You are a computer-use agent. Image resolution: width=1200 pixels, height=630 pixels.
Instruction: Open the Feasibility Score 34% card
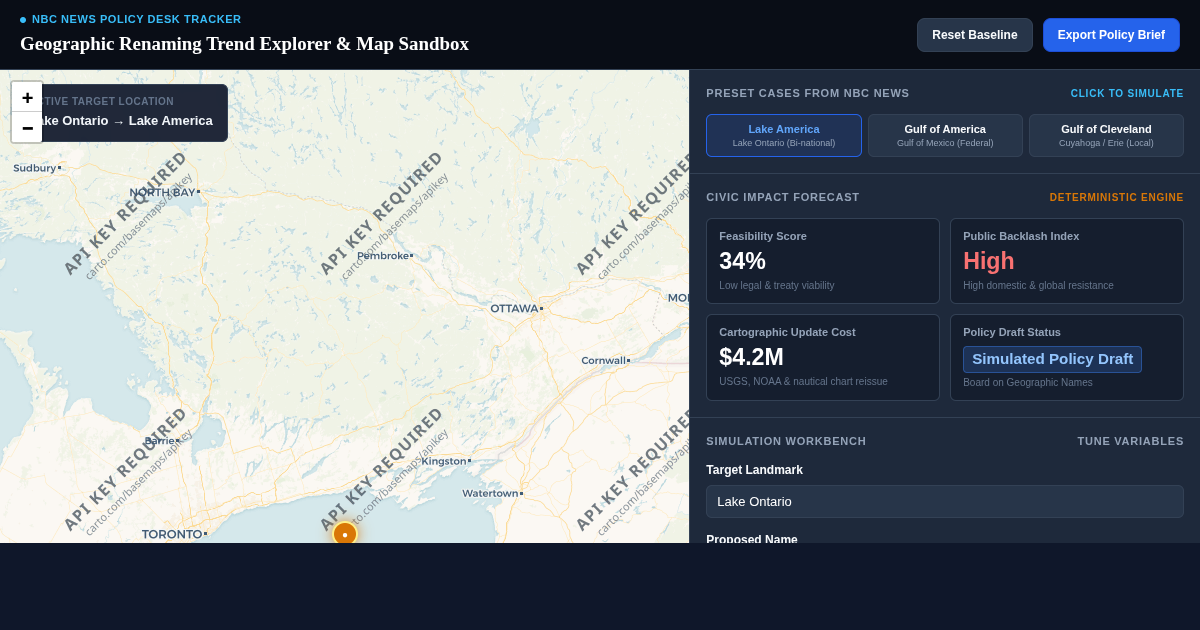[823, 261]
